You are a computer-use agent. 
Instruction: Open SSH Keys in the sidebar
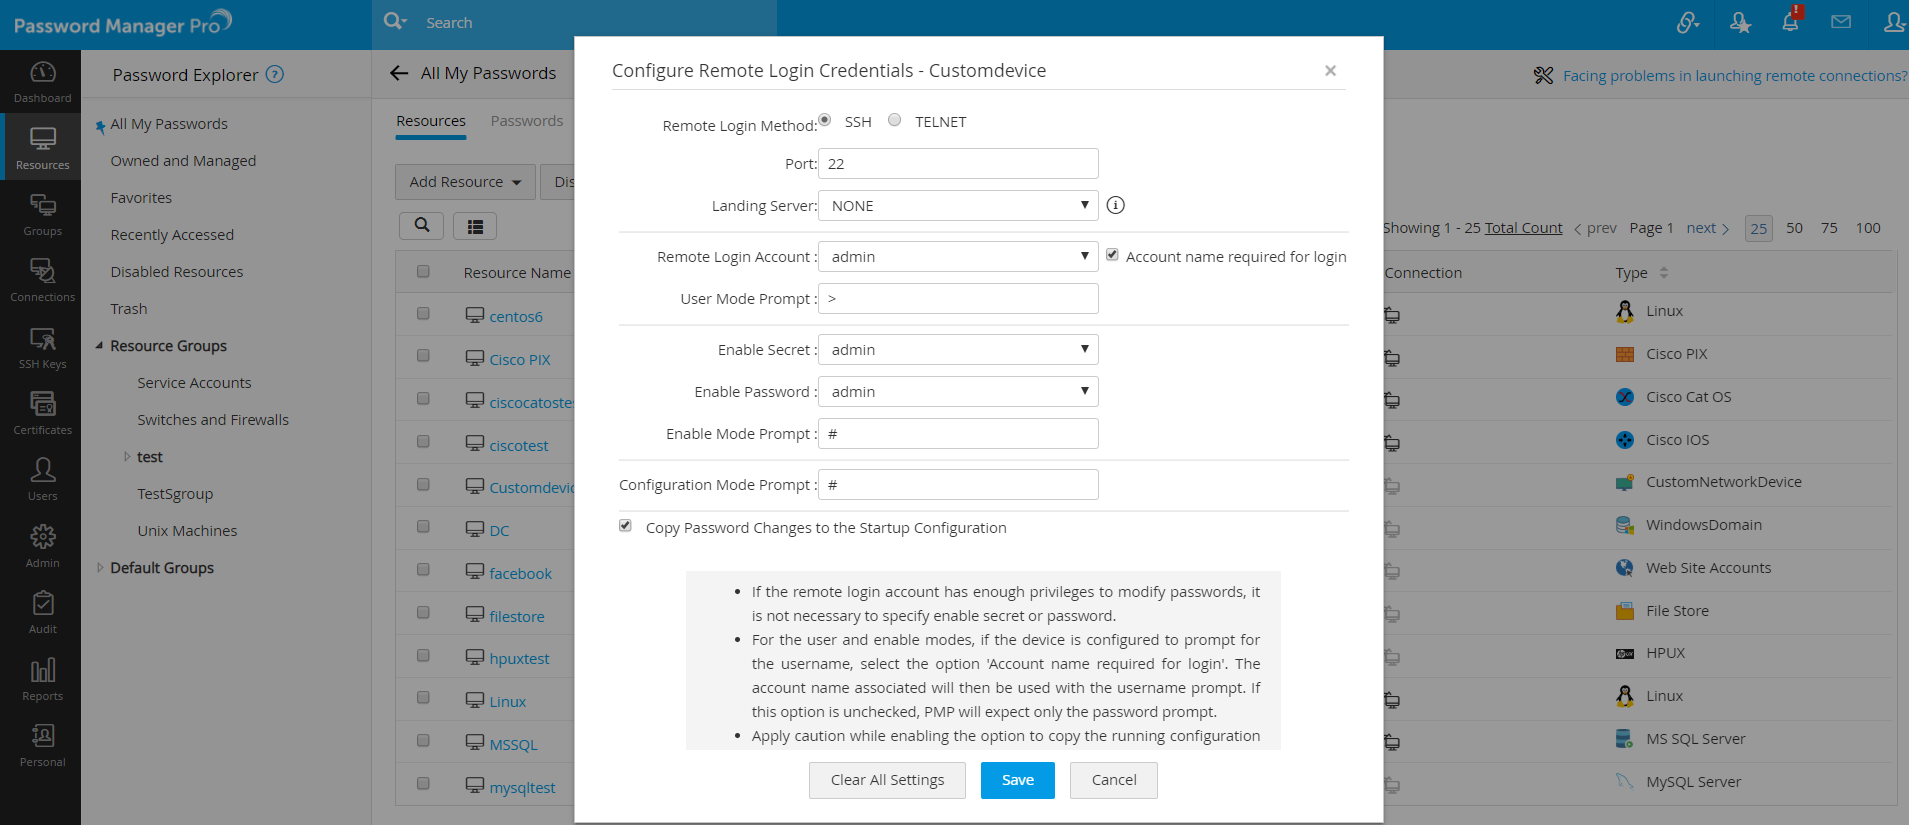42,347
